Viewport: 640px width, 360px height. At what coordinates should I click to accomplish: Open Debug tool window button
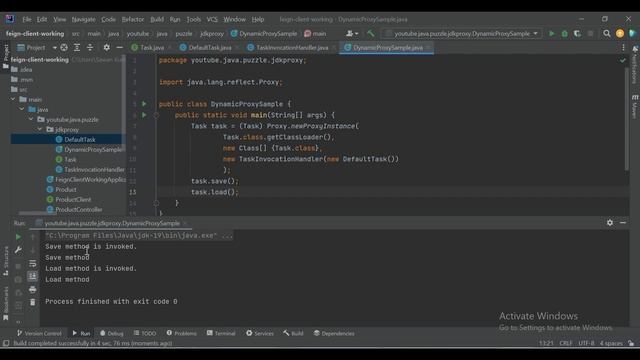pyautogui.click(x=111, y=333)
